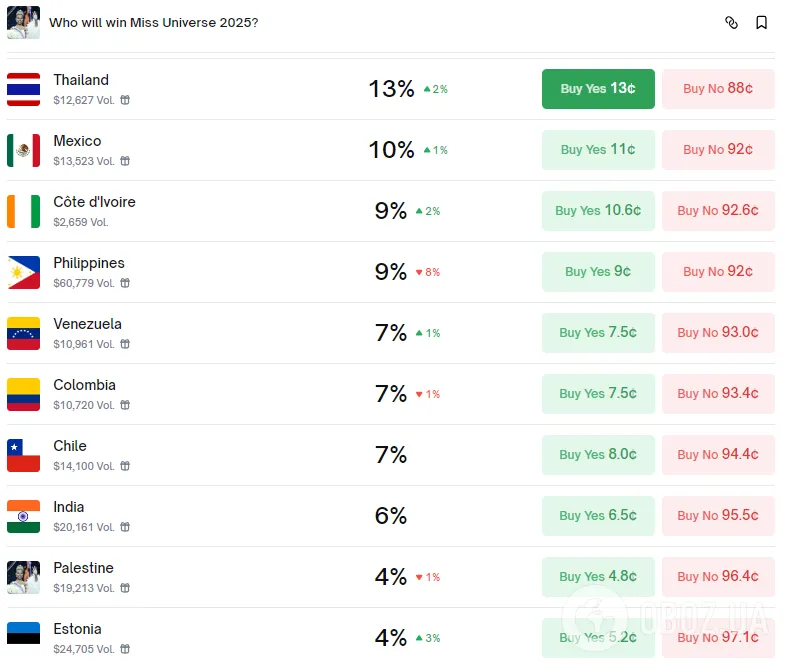Buy No for India at 95.5¢
This screenshot has width=787, height=667.
click(x=718, y=516)
